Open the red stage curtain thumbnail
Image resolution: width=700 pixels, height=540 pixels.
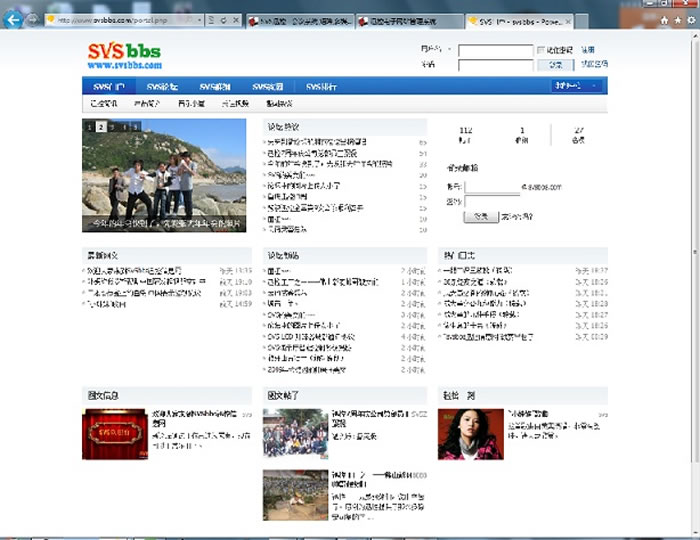[x=114, y=434]
